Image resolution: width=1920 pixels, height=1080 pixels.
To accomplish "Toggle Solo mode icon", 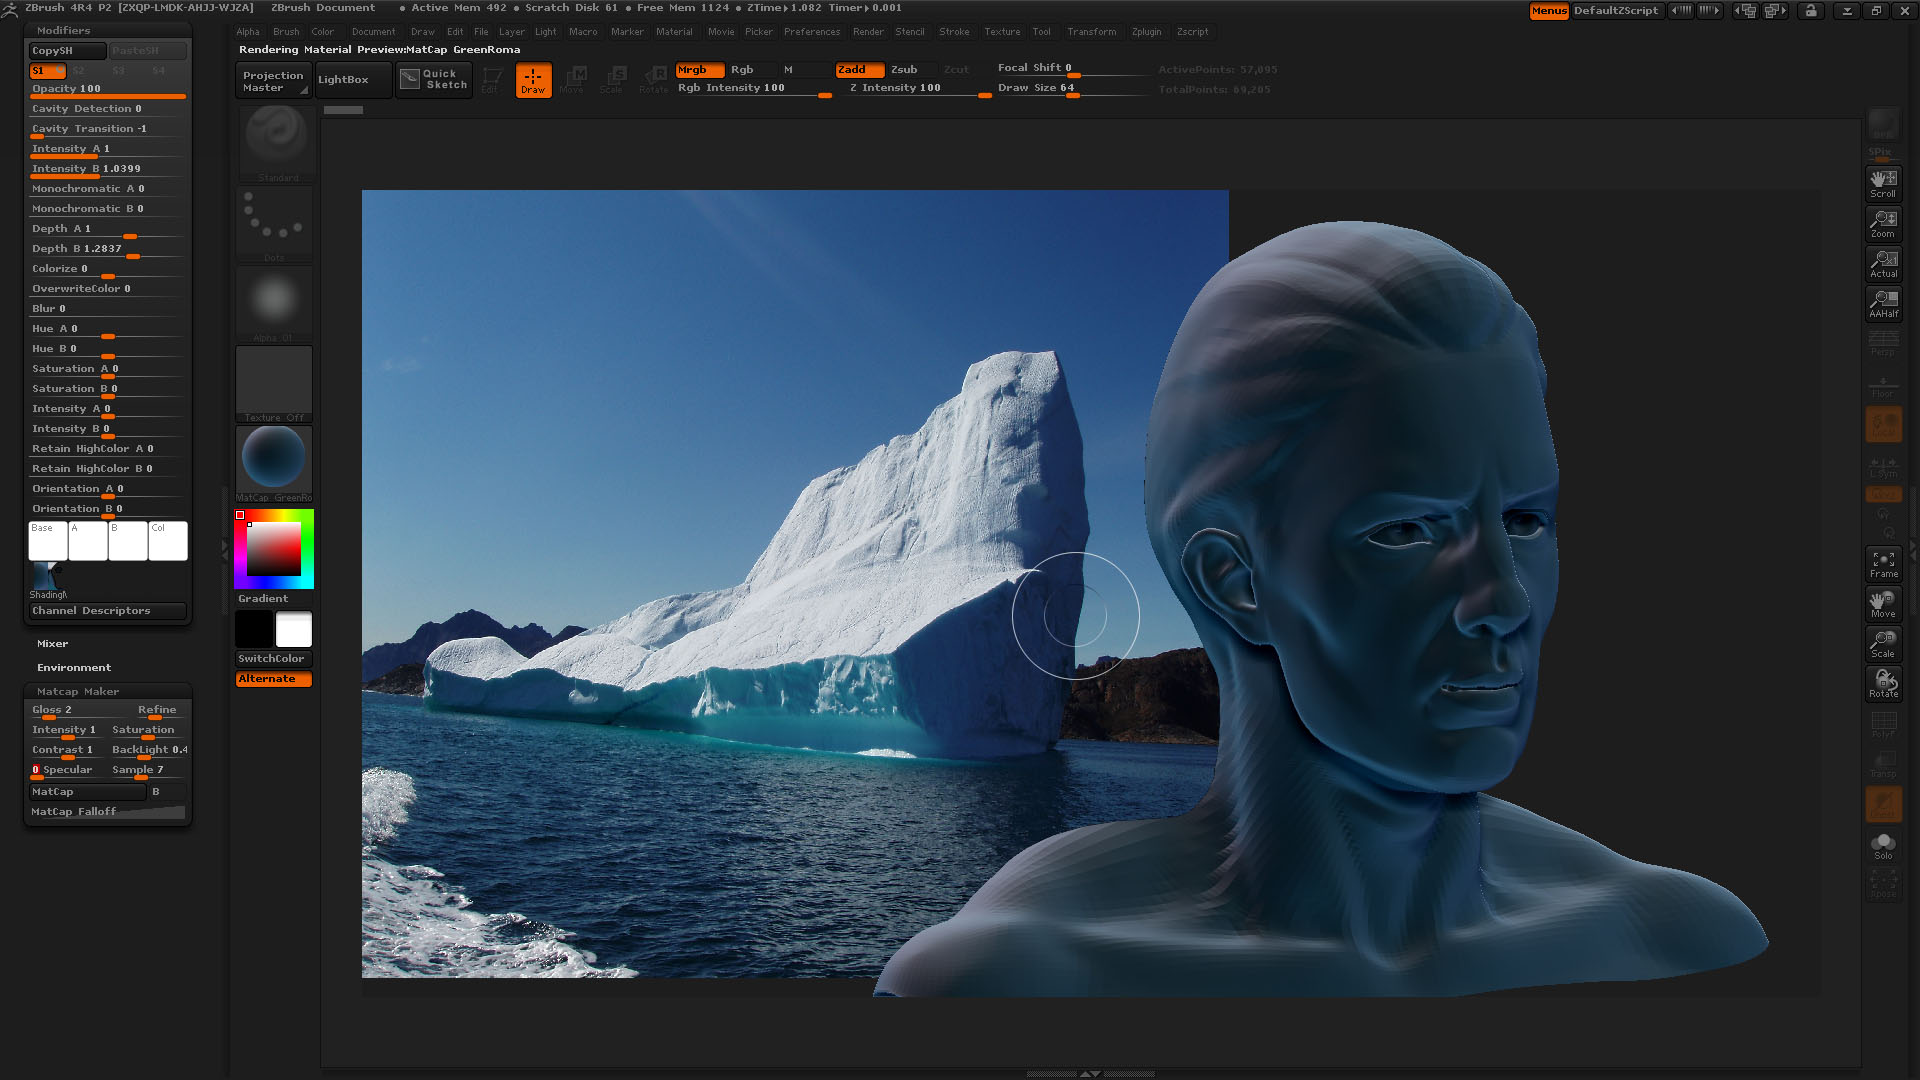I will [1883, 846].
